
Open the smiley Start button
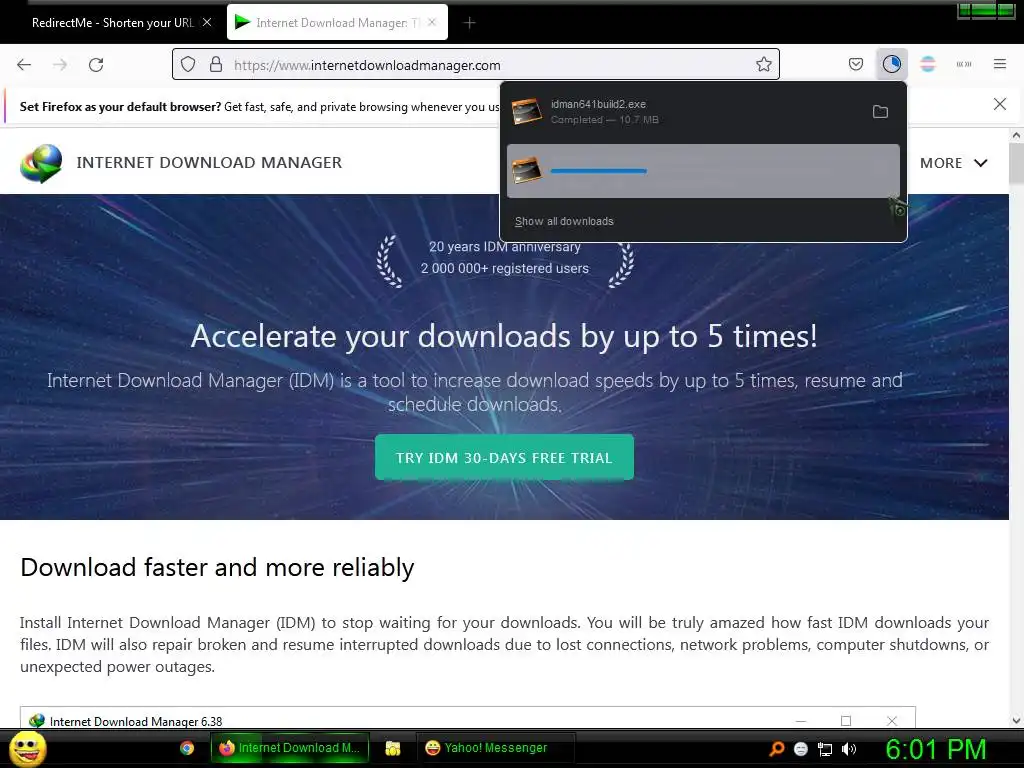click(27, 748)
